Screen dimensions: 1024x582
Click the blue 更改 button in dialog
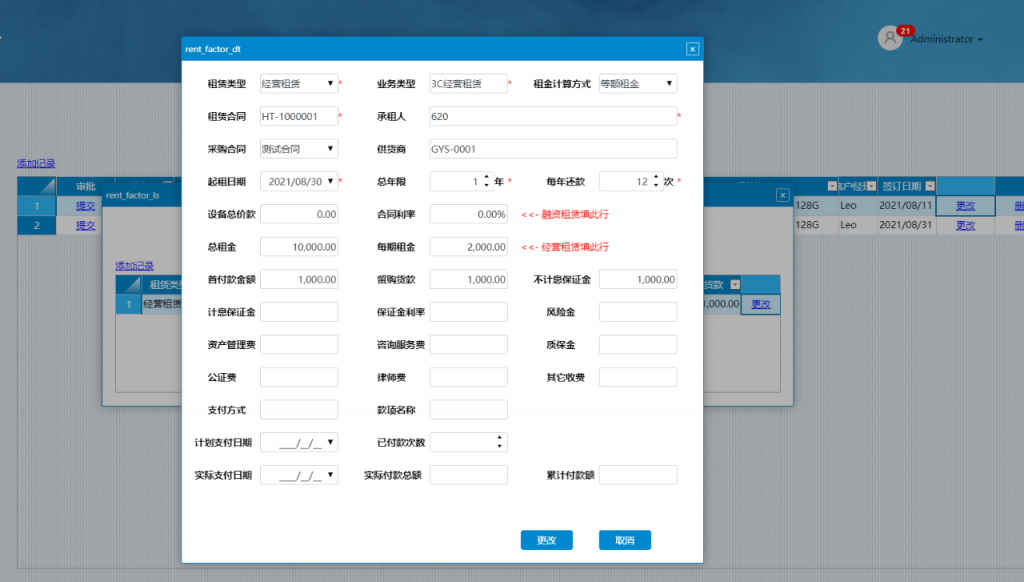[x=546, y=540]
